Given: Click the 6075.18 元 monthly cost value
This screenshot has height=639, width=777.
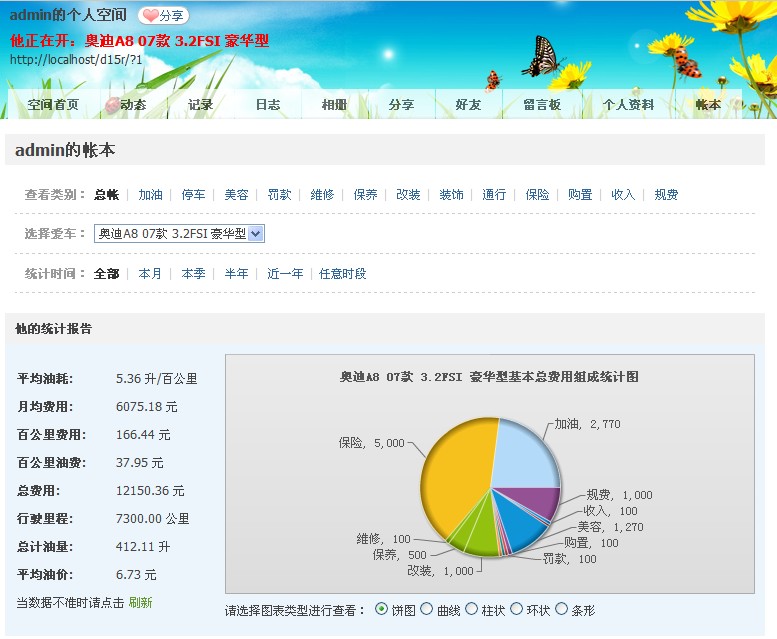Looking at the screenshot, I should pyautogui.click(x=147, y=407).
